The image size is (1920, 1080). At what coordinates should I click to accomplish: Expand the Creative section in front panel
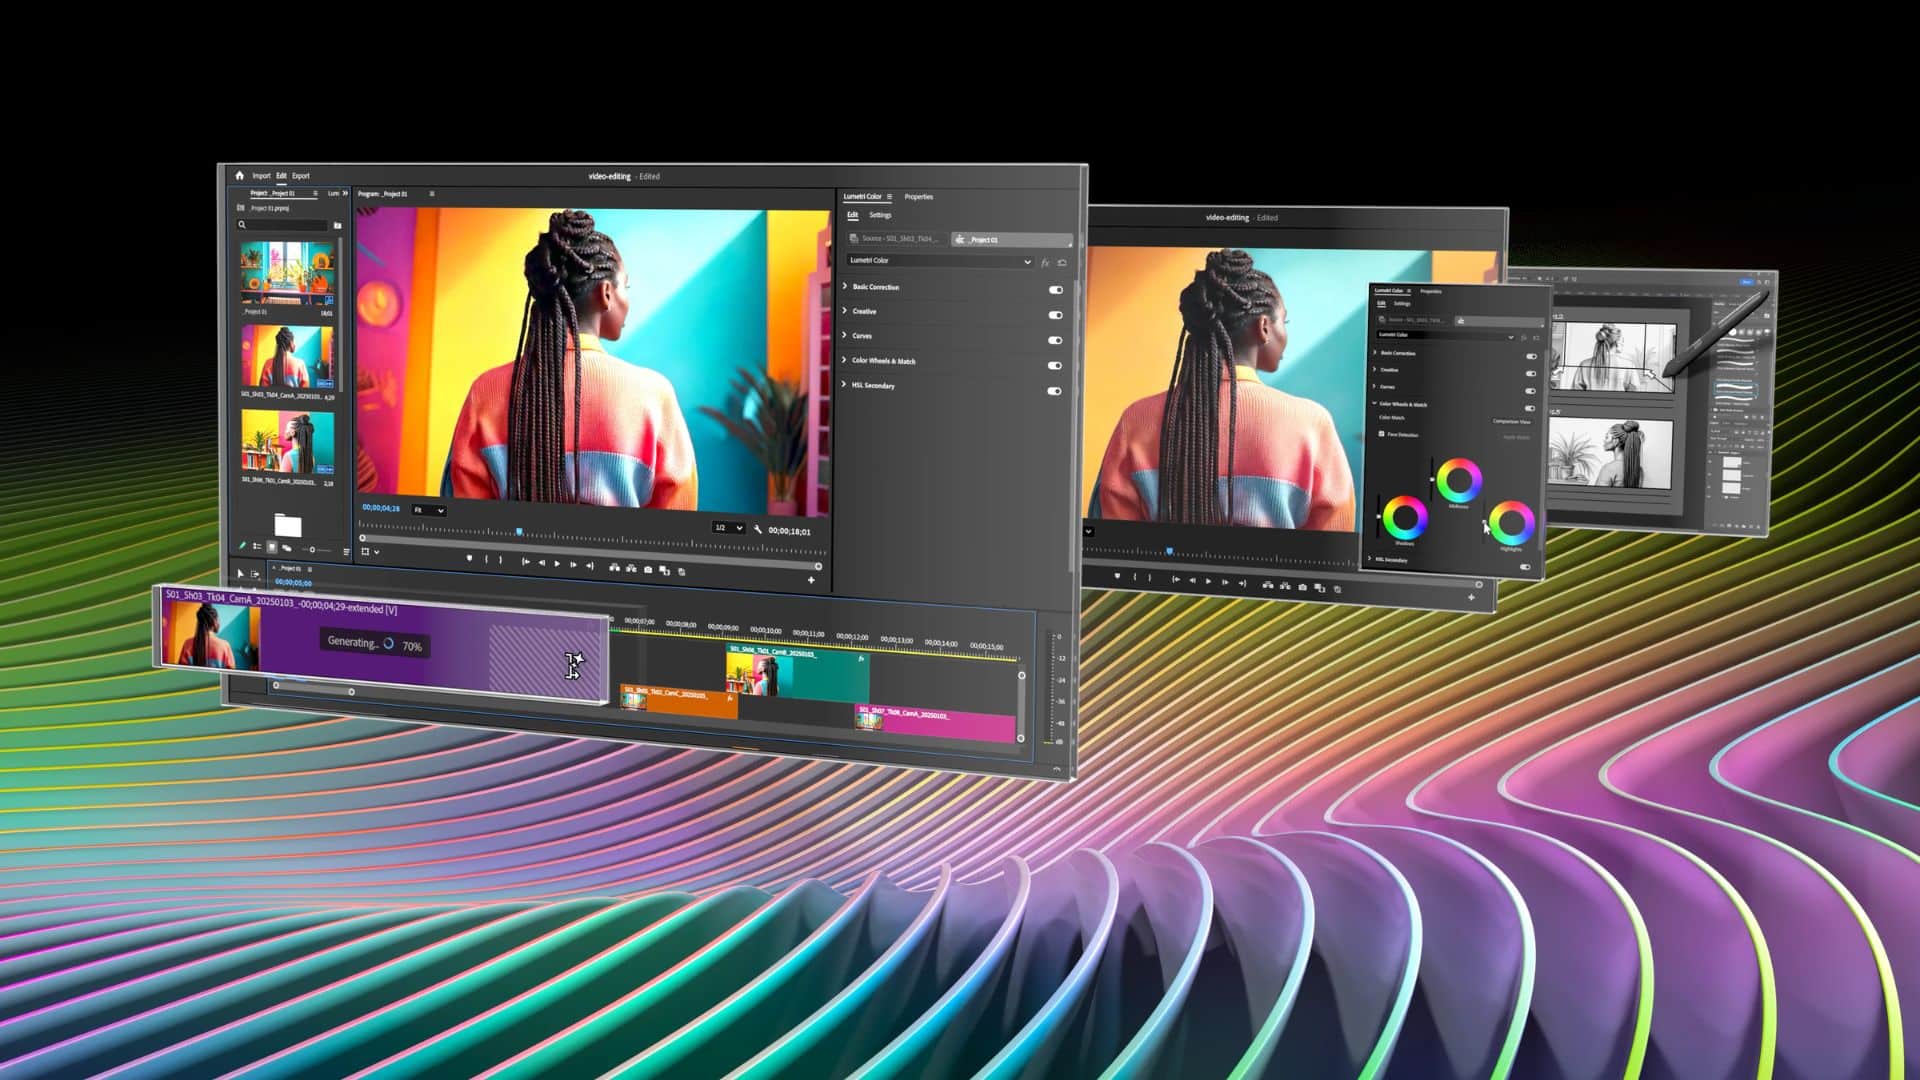pos(845,311)
